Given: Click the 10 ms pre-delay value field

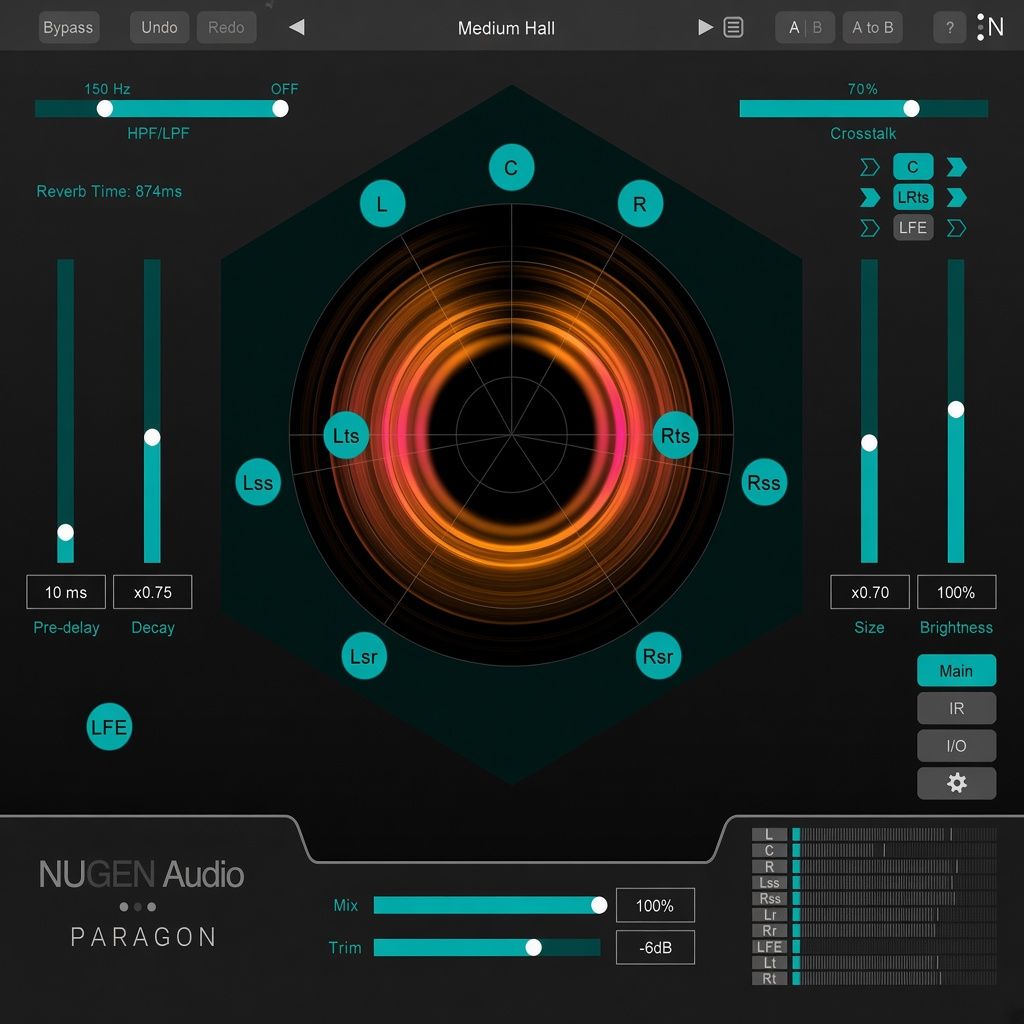Looking at the screenshot, I should pyautogui.click(x=66, y=592).
